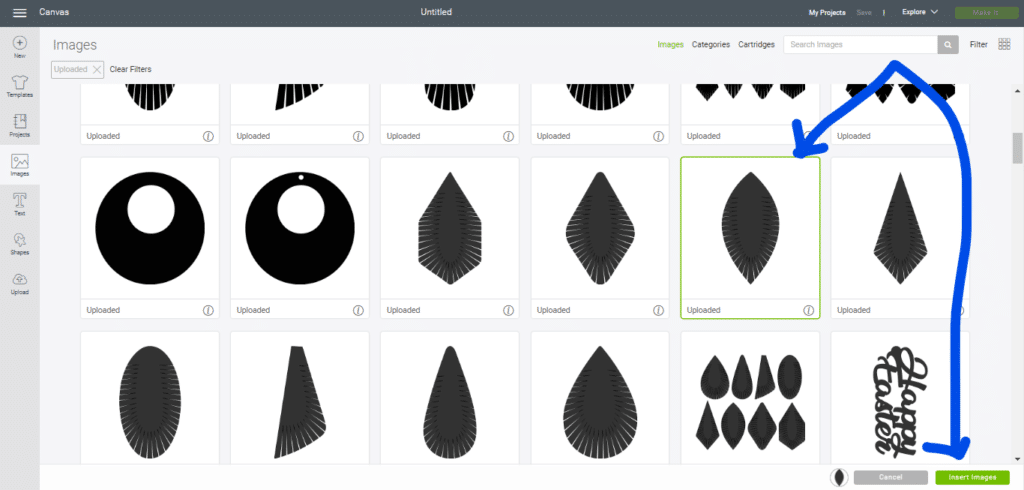This screenshot has width=1024, height=490.
Task: Switch to Images tab
Action: click(x=670, y=44)
